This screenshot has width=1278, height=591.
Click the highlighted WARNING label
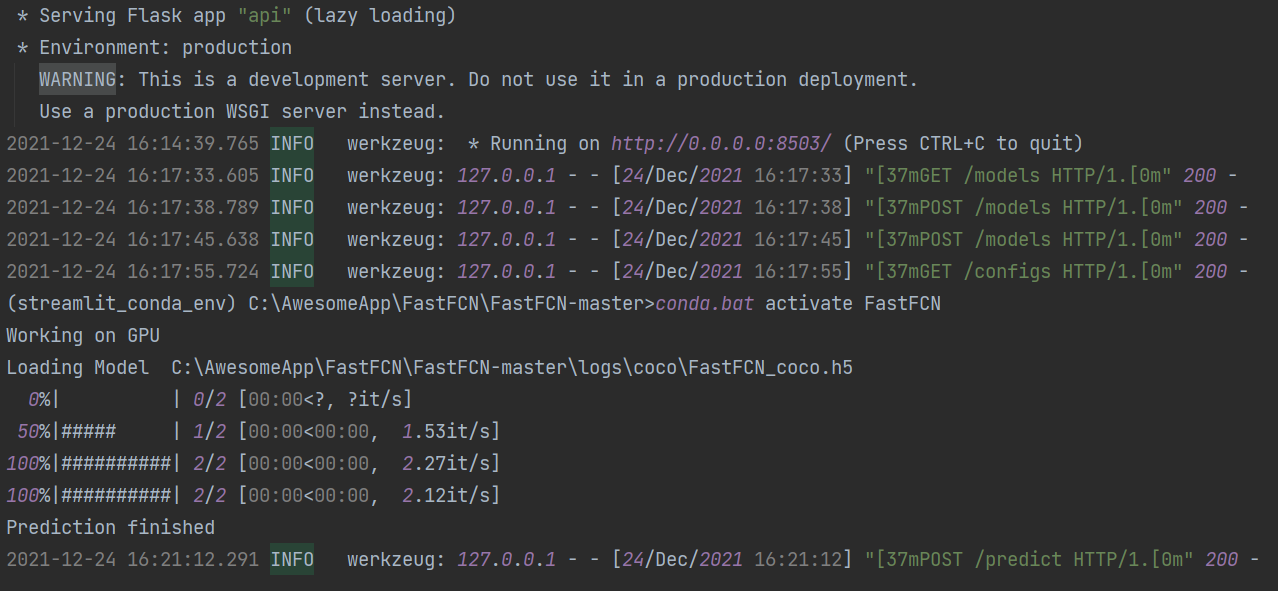[x=77, y=80]
